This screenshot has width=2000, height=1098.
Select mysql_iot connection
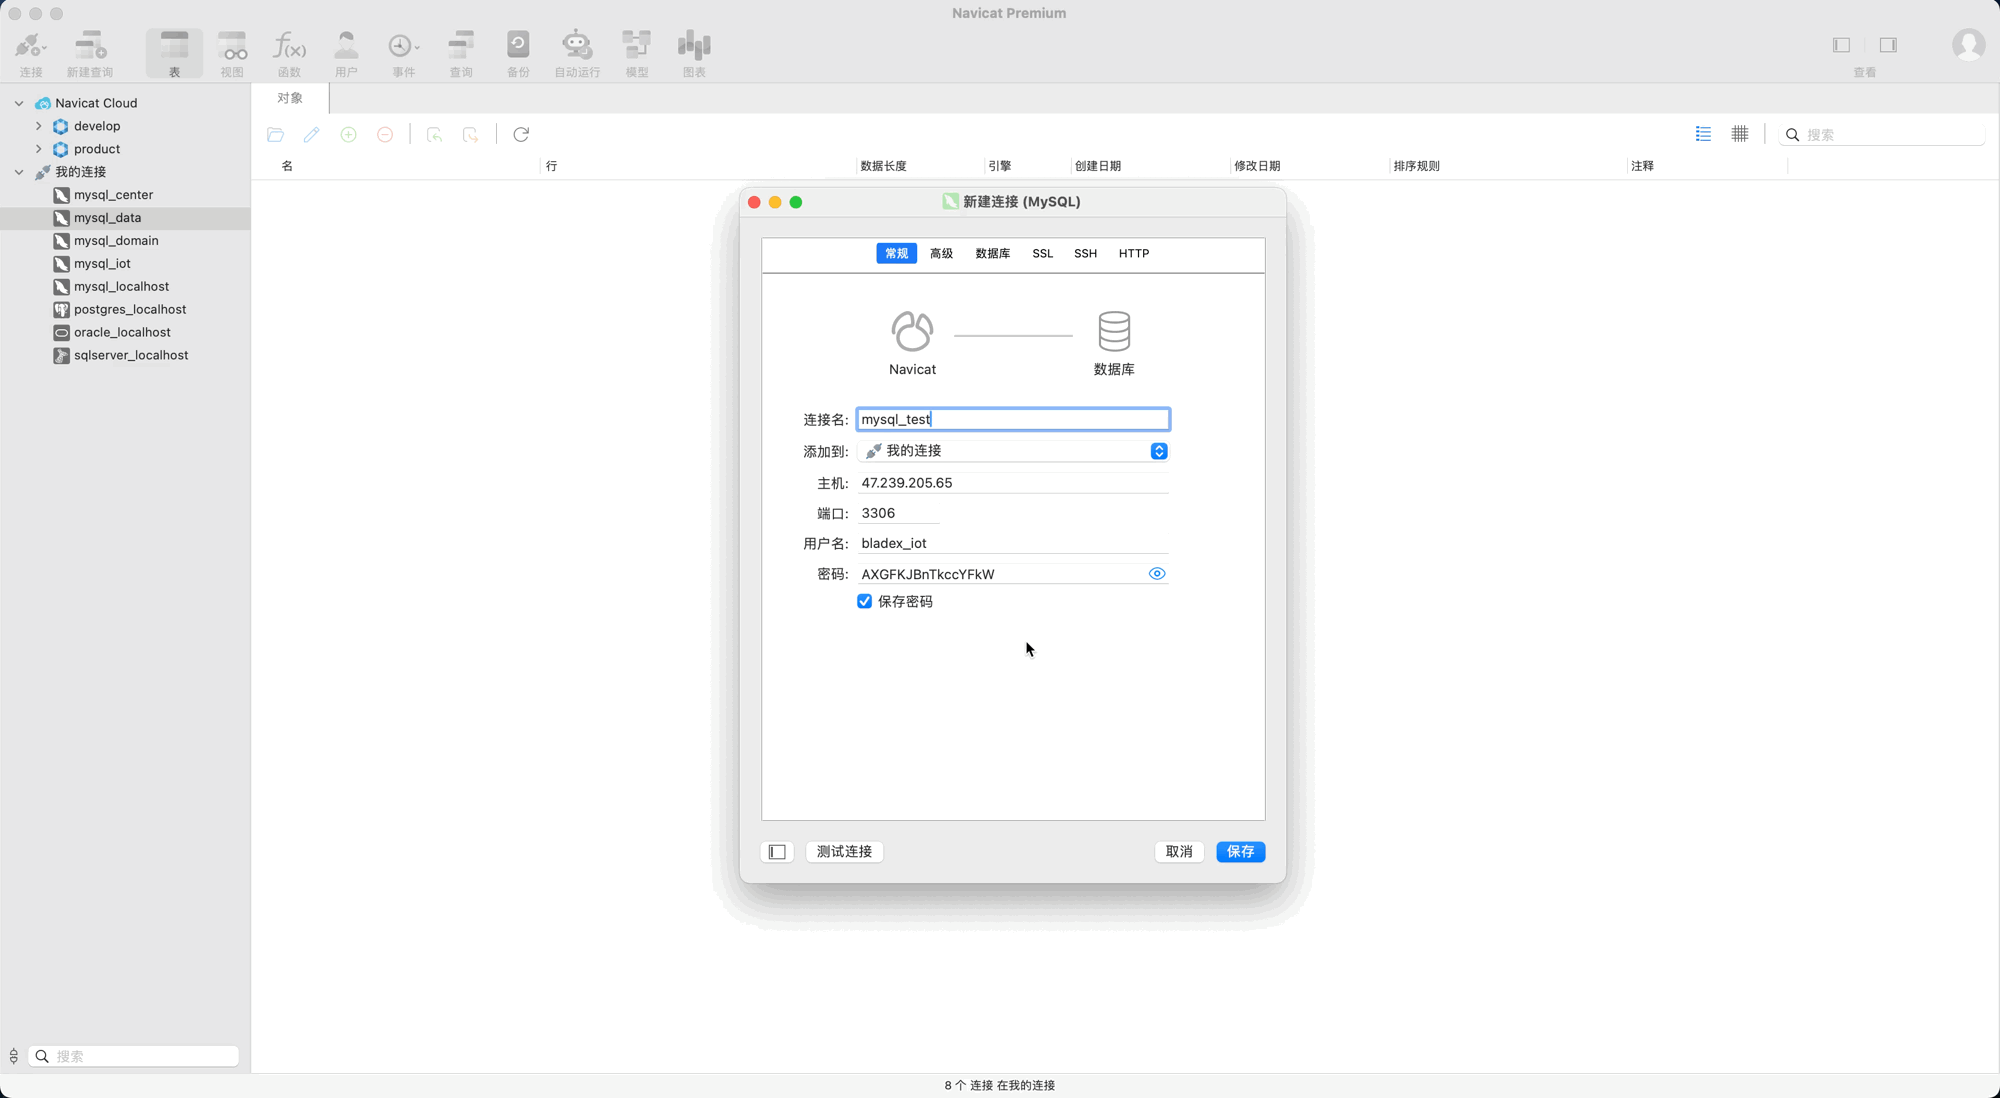pos(125,264)
